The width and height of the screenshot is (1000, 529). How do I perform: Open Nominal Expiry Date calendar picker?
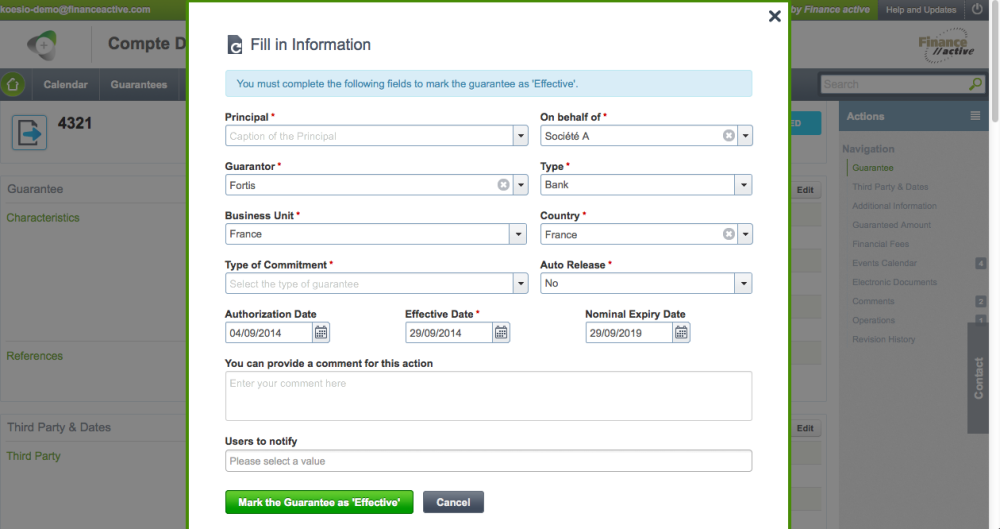point(681,332)
